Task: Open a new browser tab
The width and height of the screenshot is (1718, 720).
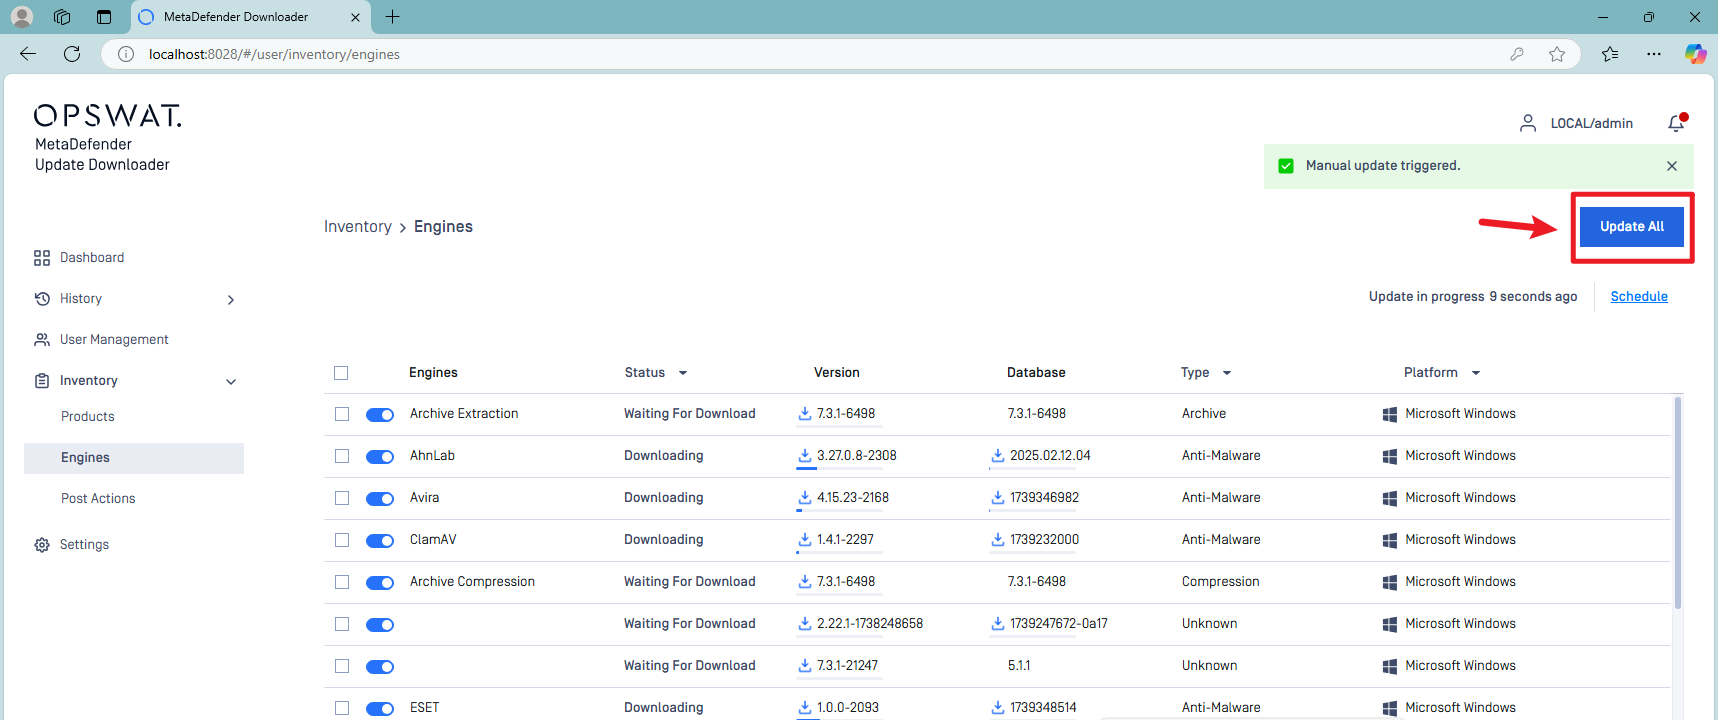Action: click(x=393, y=17)
